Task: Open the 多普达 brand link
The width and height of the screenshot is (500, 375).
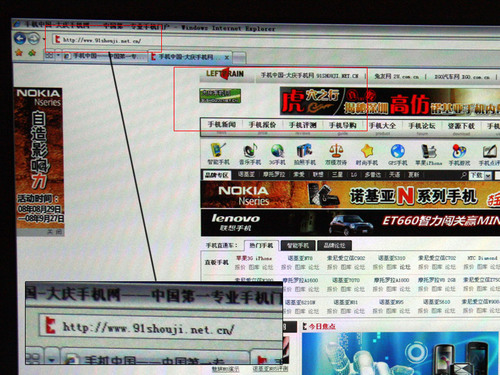Action: 373,175
